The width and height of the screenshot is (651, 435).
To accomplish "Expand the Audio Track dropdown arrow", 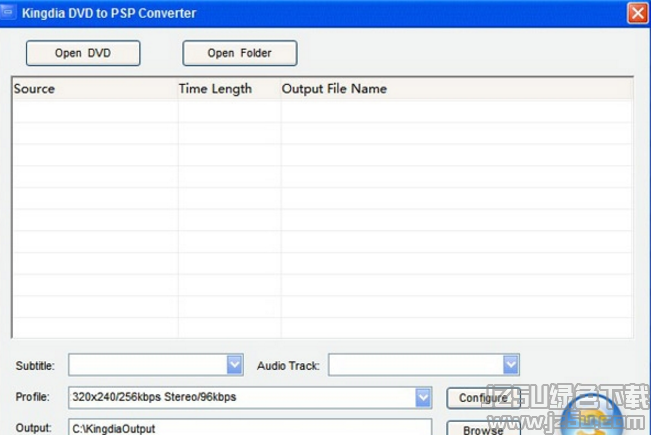I will [511, 365].
